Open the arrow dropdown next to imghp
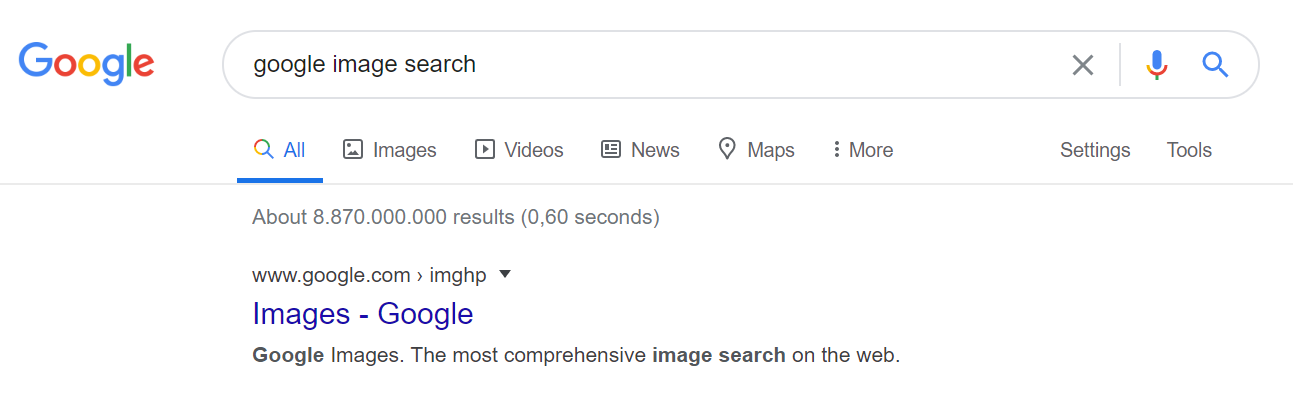Viewport: 1293px width, 394px height. point(504,274)
